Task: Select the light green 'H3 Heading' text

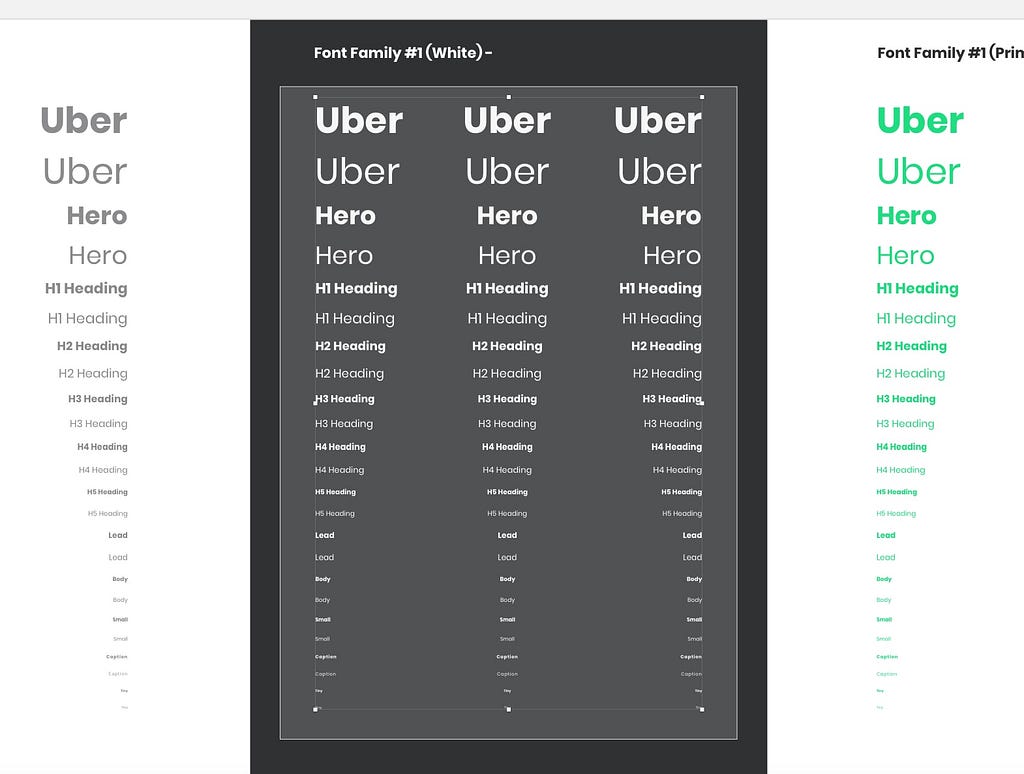Action: [x=905, y=424]
